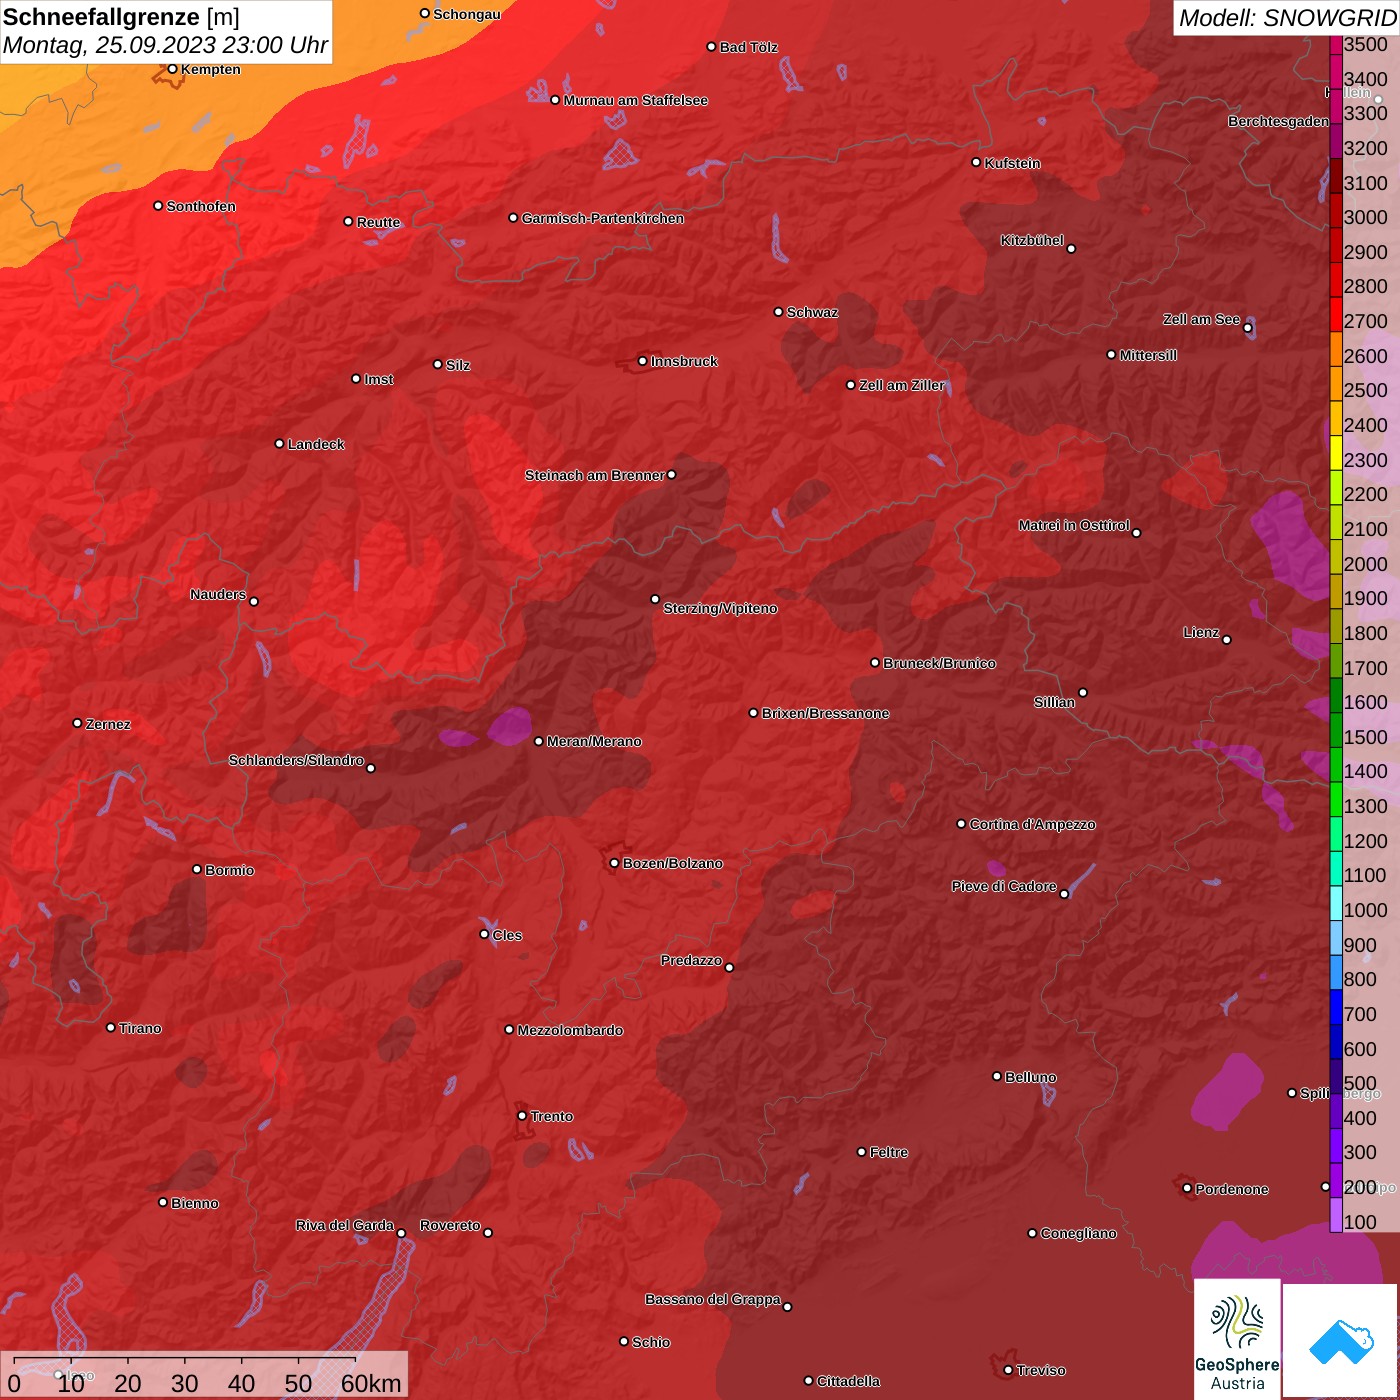Click the Sillian label

click(x=1054, y=702)
